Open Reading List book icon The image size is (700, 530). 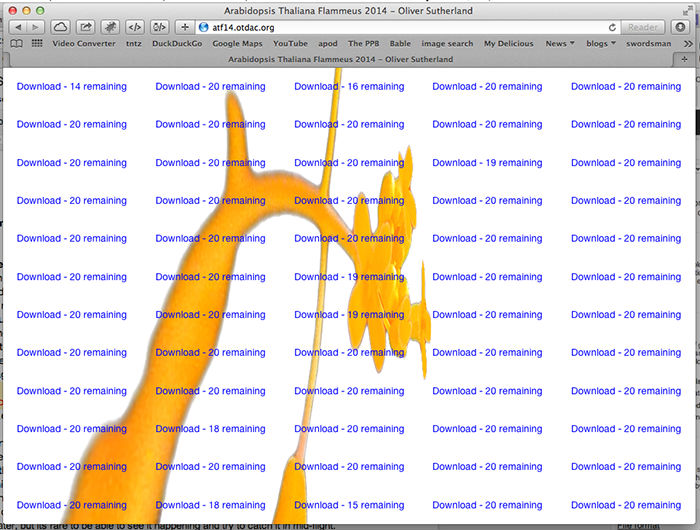17,44
